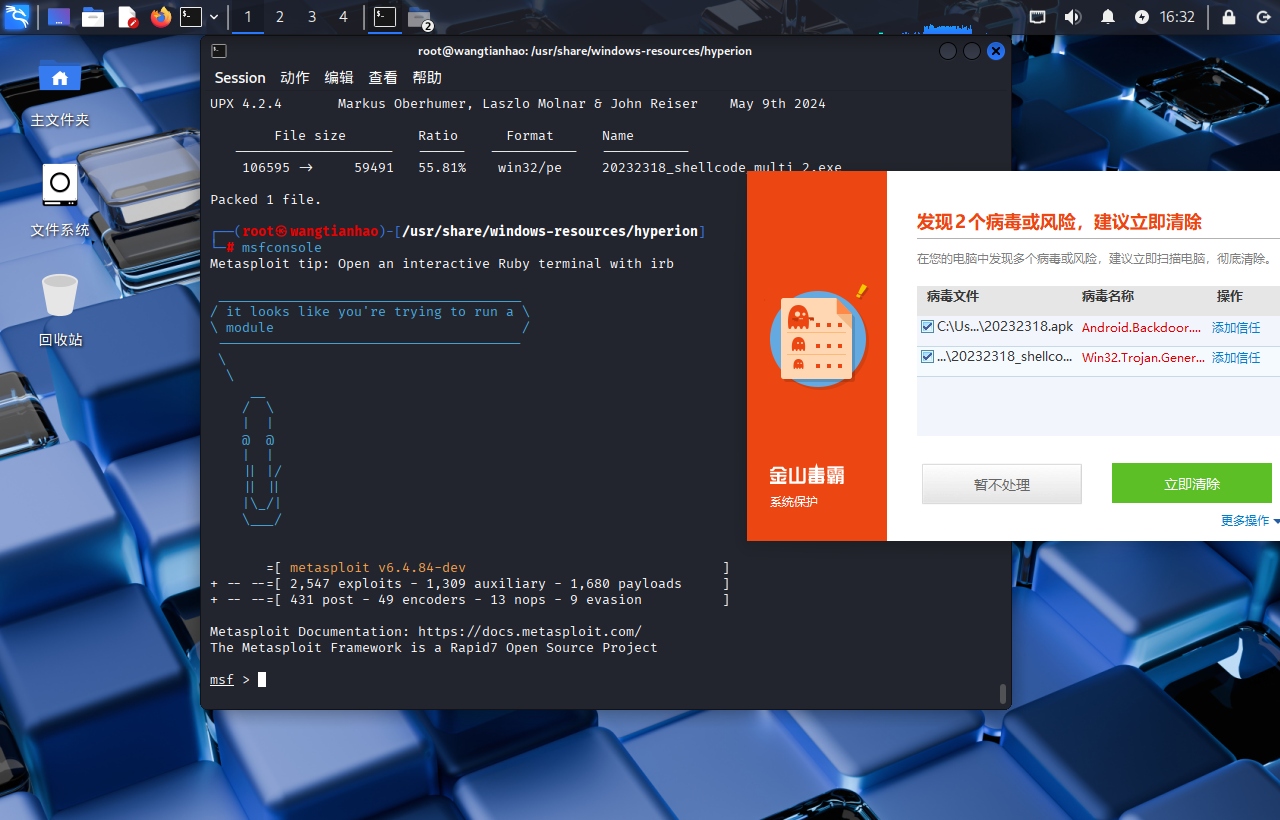Open the 动作 menu in terminal
This screenshot has width=1280, height=820.
(x=295, y=78)
